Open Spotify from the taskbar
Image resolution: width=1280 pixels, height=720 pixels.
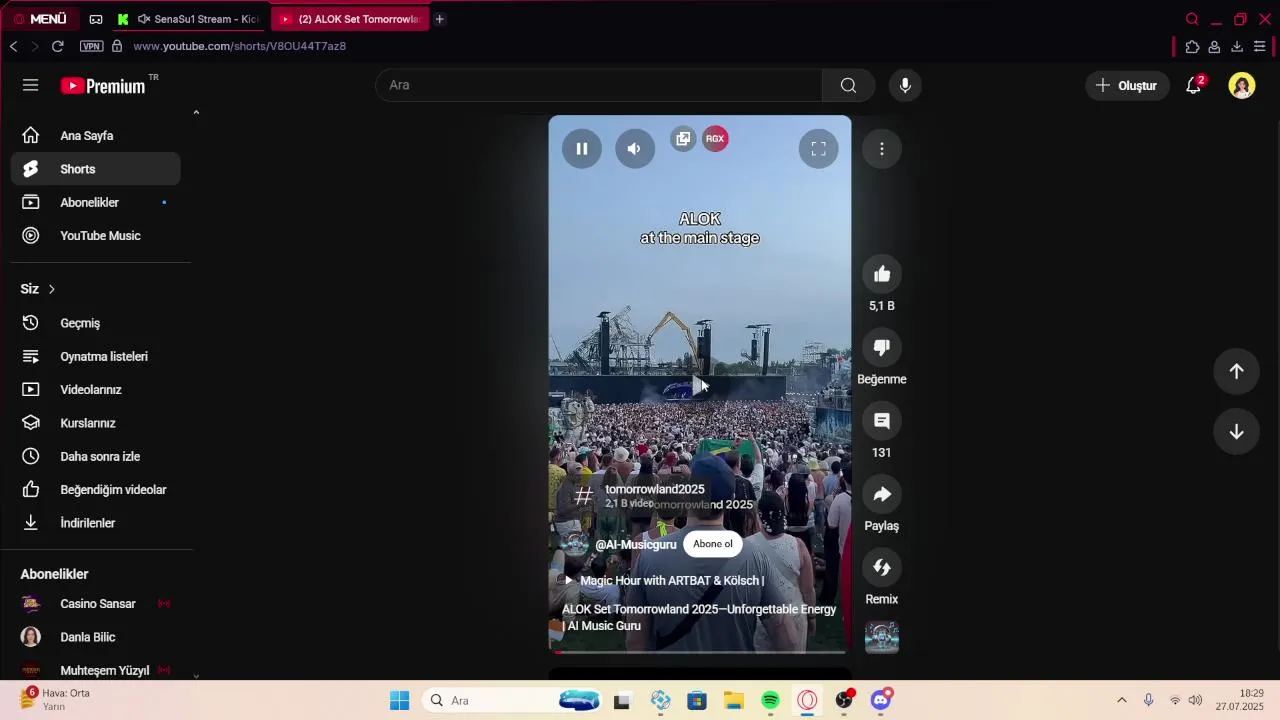[x=770, y=701]
